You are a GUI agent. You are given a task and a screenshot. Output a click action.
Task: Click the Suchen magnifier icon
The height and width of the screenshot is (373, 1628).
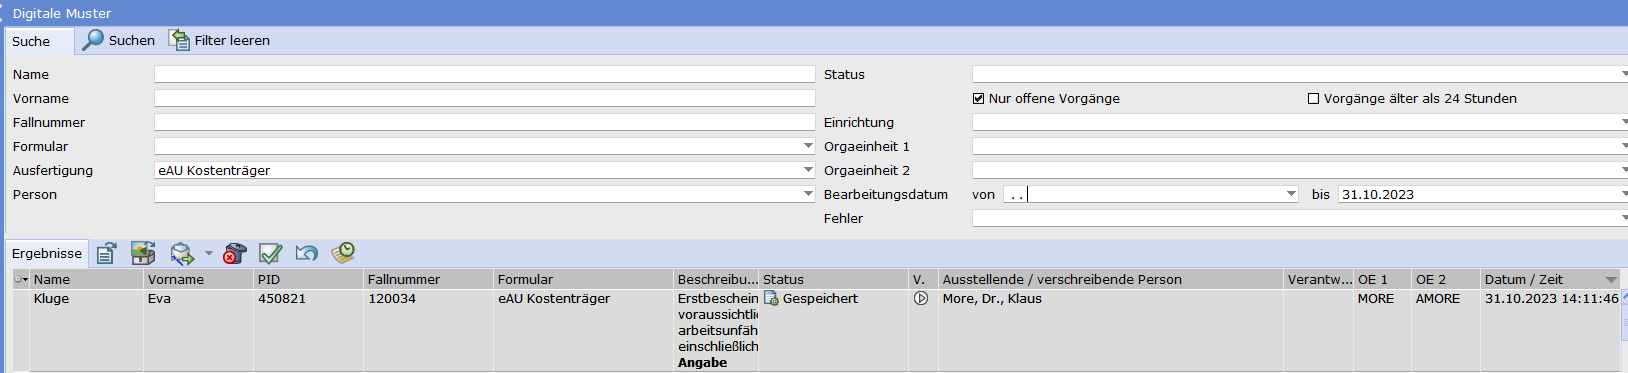point(93,40)
